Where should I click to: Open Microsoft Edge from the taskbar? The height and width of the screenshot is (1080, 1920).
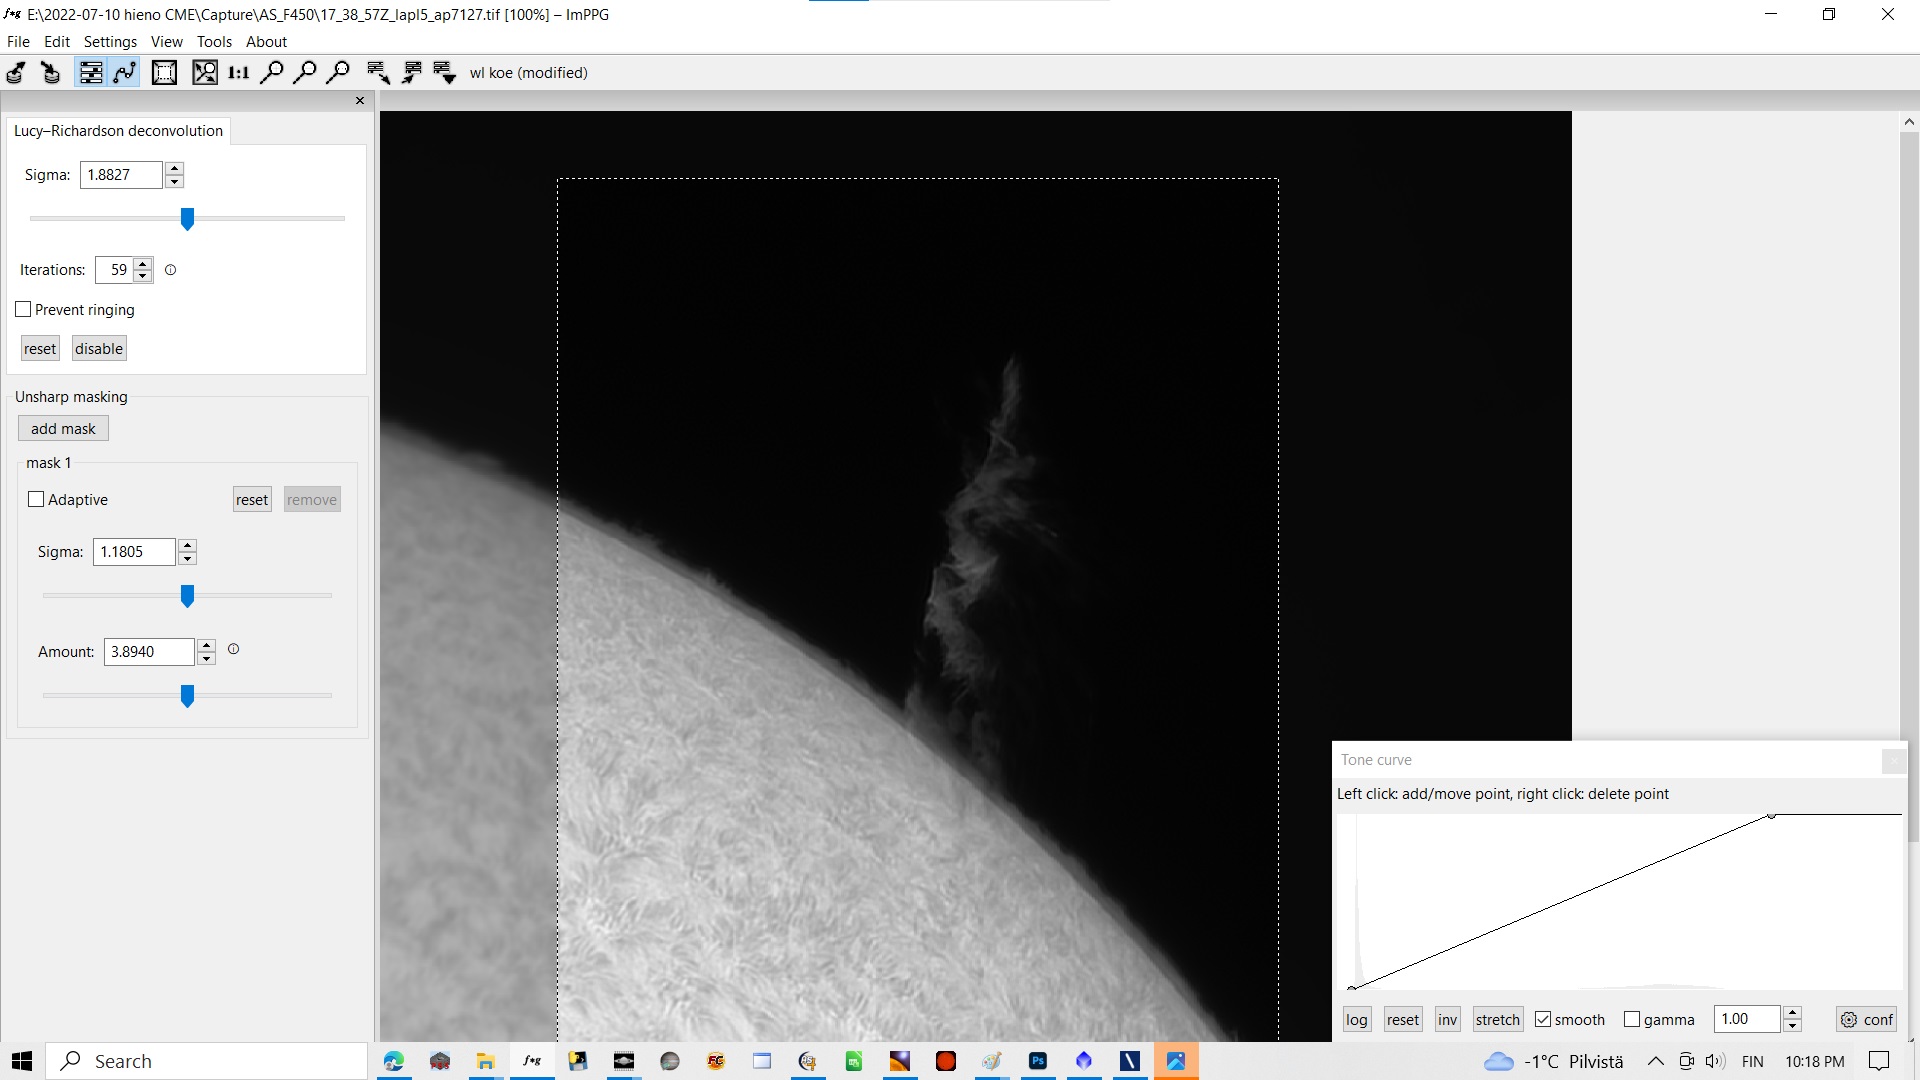tap(394, 1061)
